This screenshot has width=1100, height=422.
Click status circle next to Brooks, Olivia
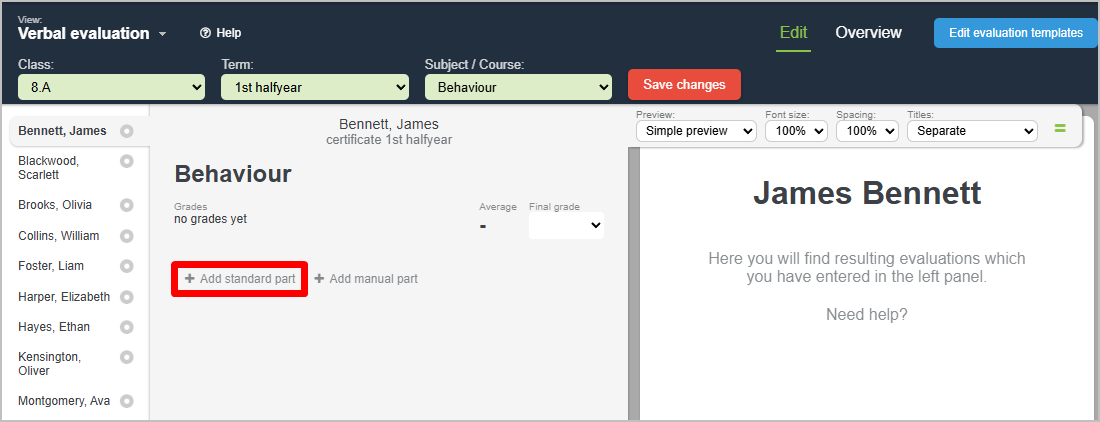coord(127,205)
